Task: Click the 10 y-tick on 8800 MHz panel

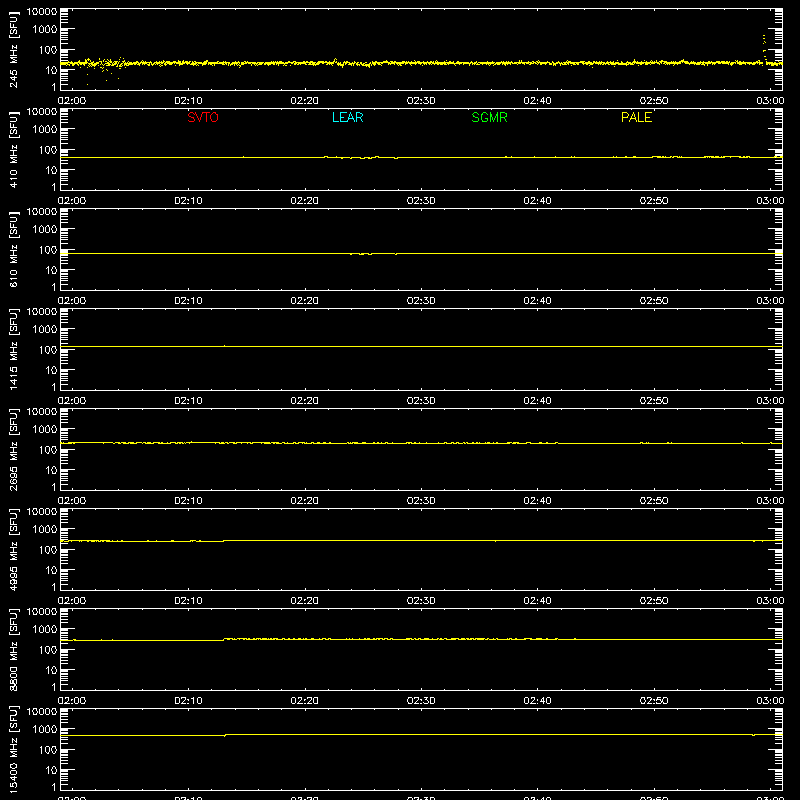Action: [x=51, y=670]
